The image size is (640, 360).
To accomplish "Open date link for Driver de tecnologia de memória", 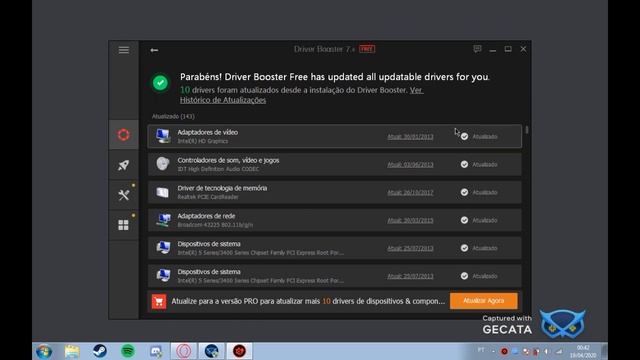I will (410, 192).
